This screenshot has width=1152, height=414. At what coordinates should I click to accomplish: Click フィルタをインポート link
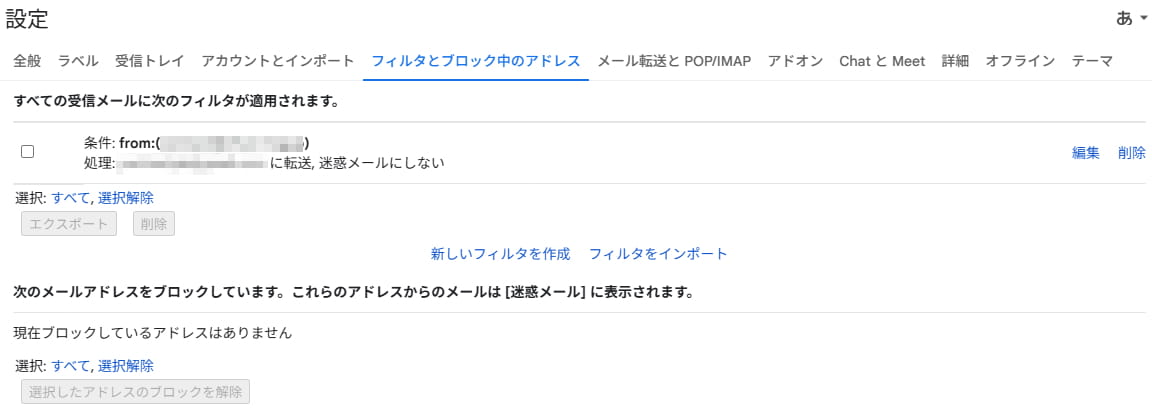pos(658,254)
